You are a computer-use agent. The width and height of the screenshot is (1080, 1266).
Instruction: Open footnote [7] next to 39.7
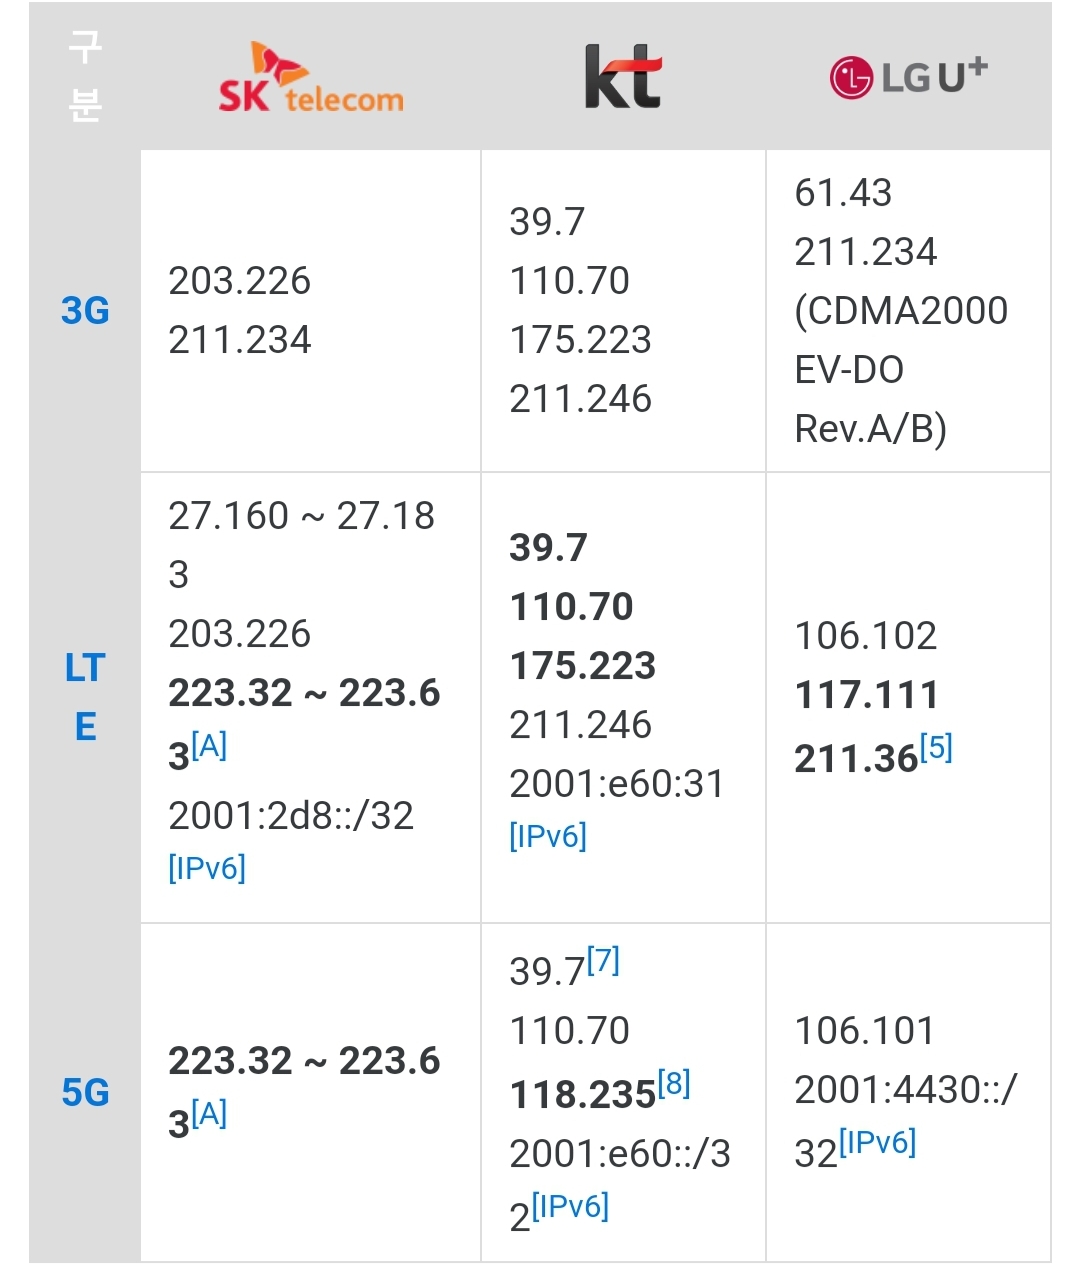tap(603, 961)
